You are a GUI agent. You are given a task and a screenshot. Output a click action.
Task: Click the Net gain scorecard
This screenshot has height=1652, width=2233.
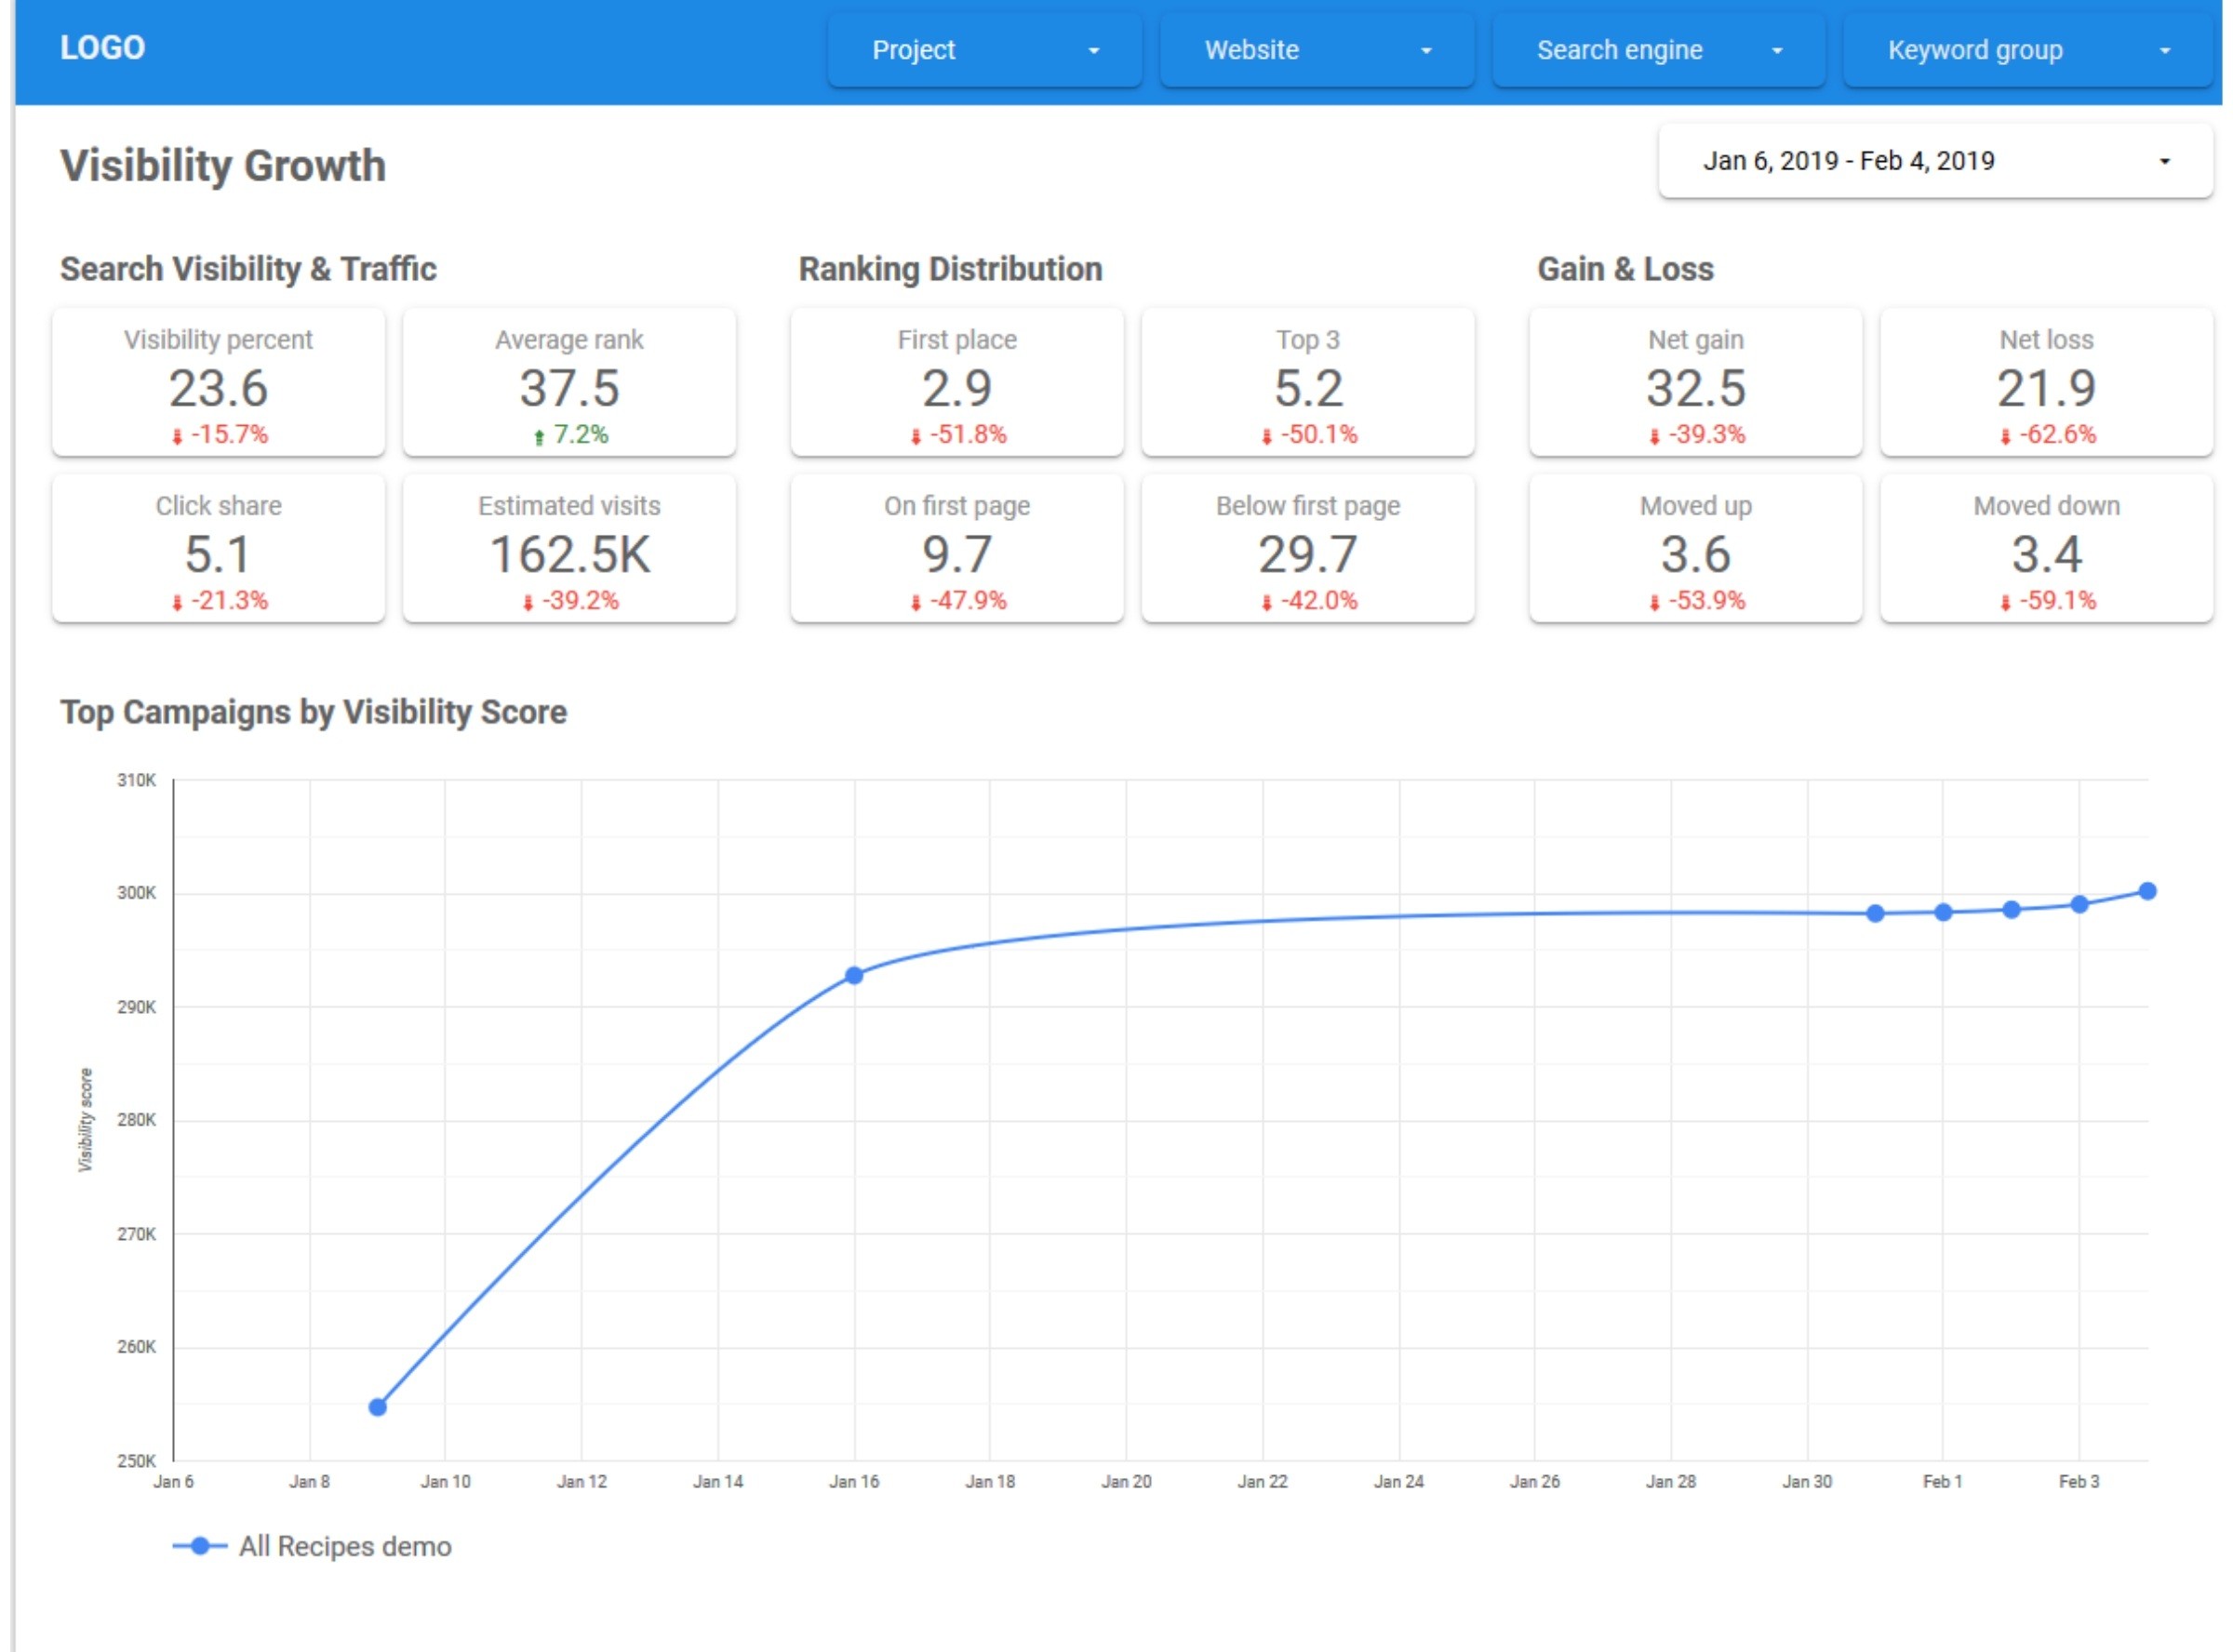coord(1695,383)
